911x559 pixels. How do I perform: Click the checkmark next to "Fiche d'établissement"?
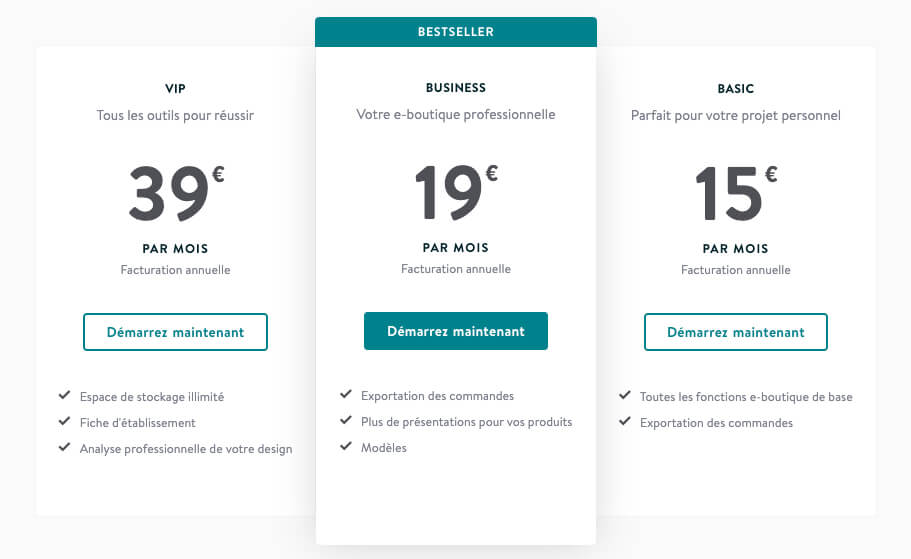coord(65,422)
